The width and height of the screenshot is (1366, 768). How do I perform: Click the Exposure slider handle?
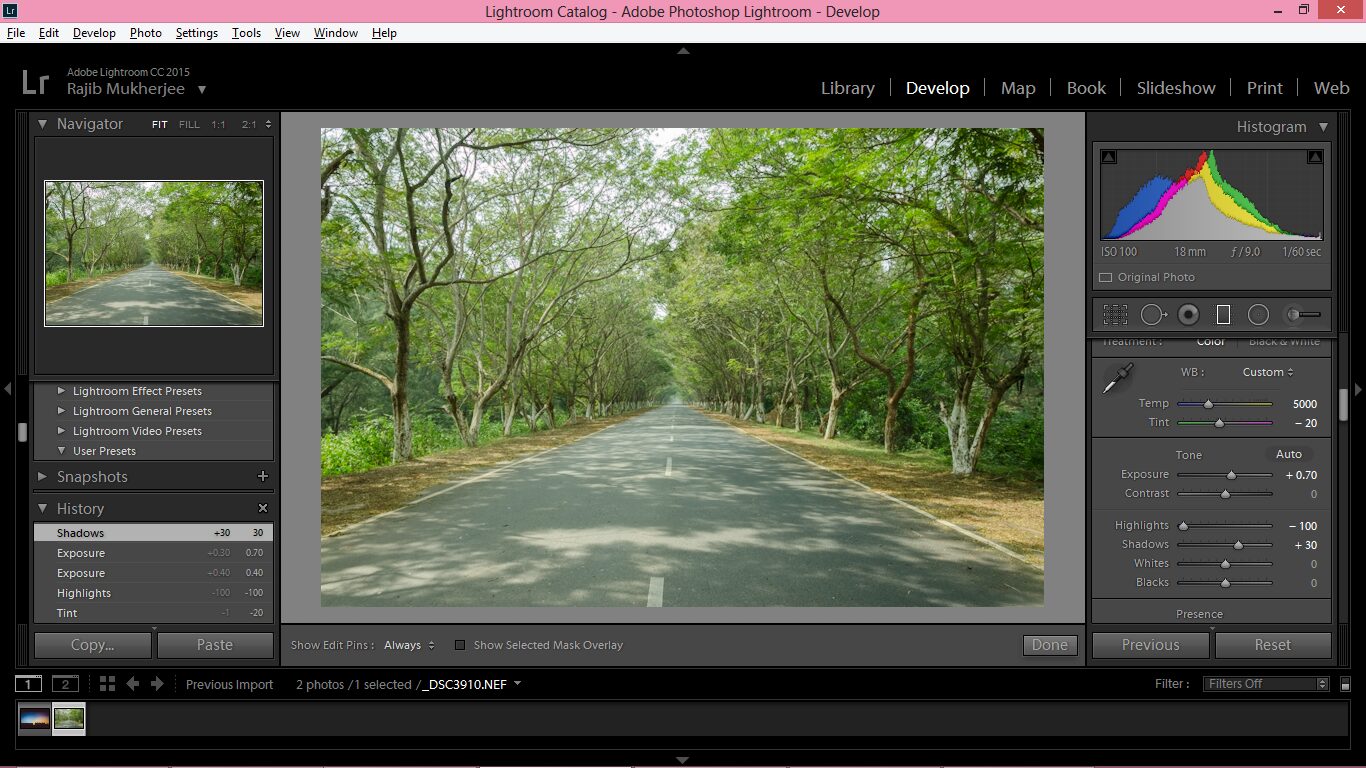(x=1231, y=475)
